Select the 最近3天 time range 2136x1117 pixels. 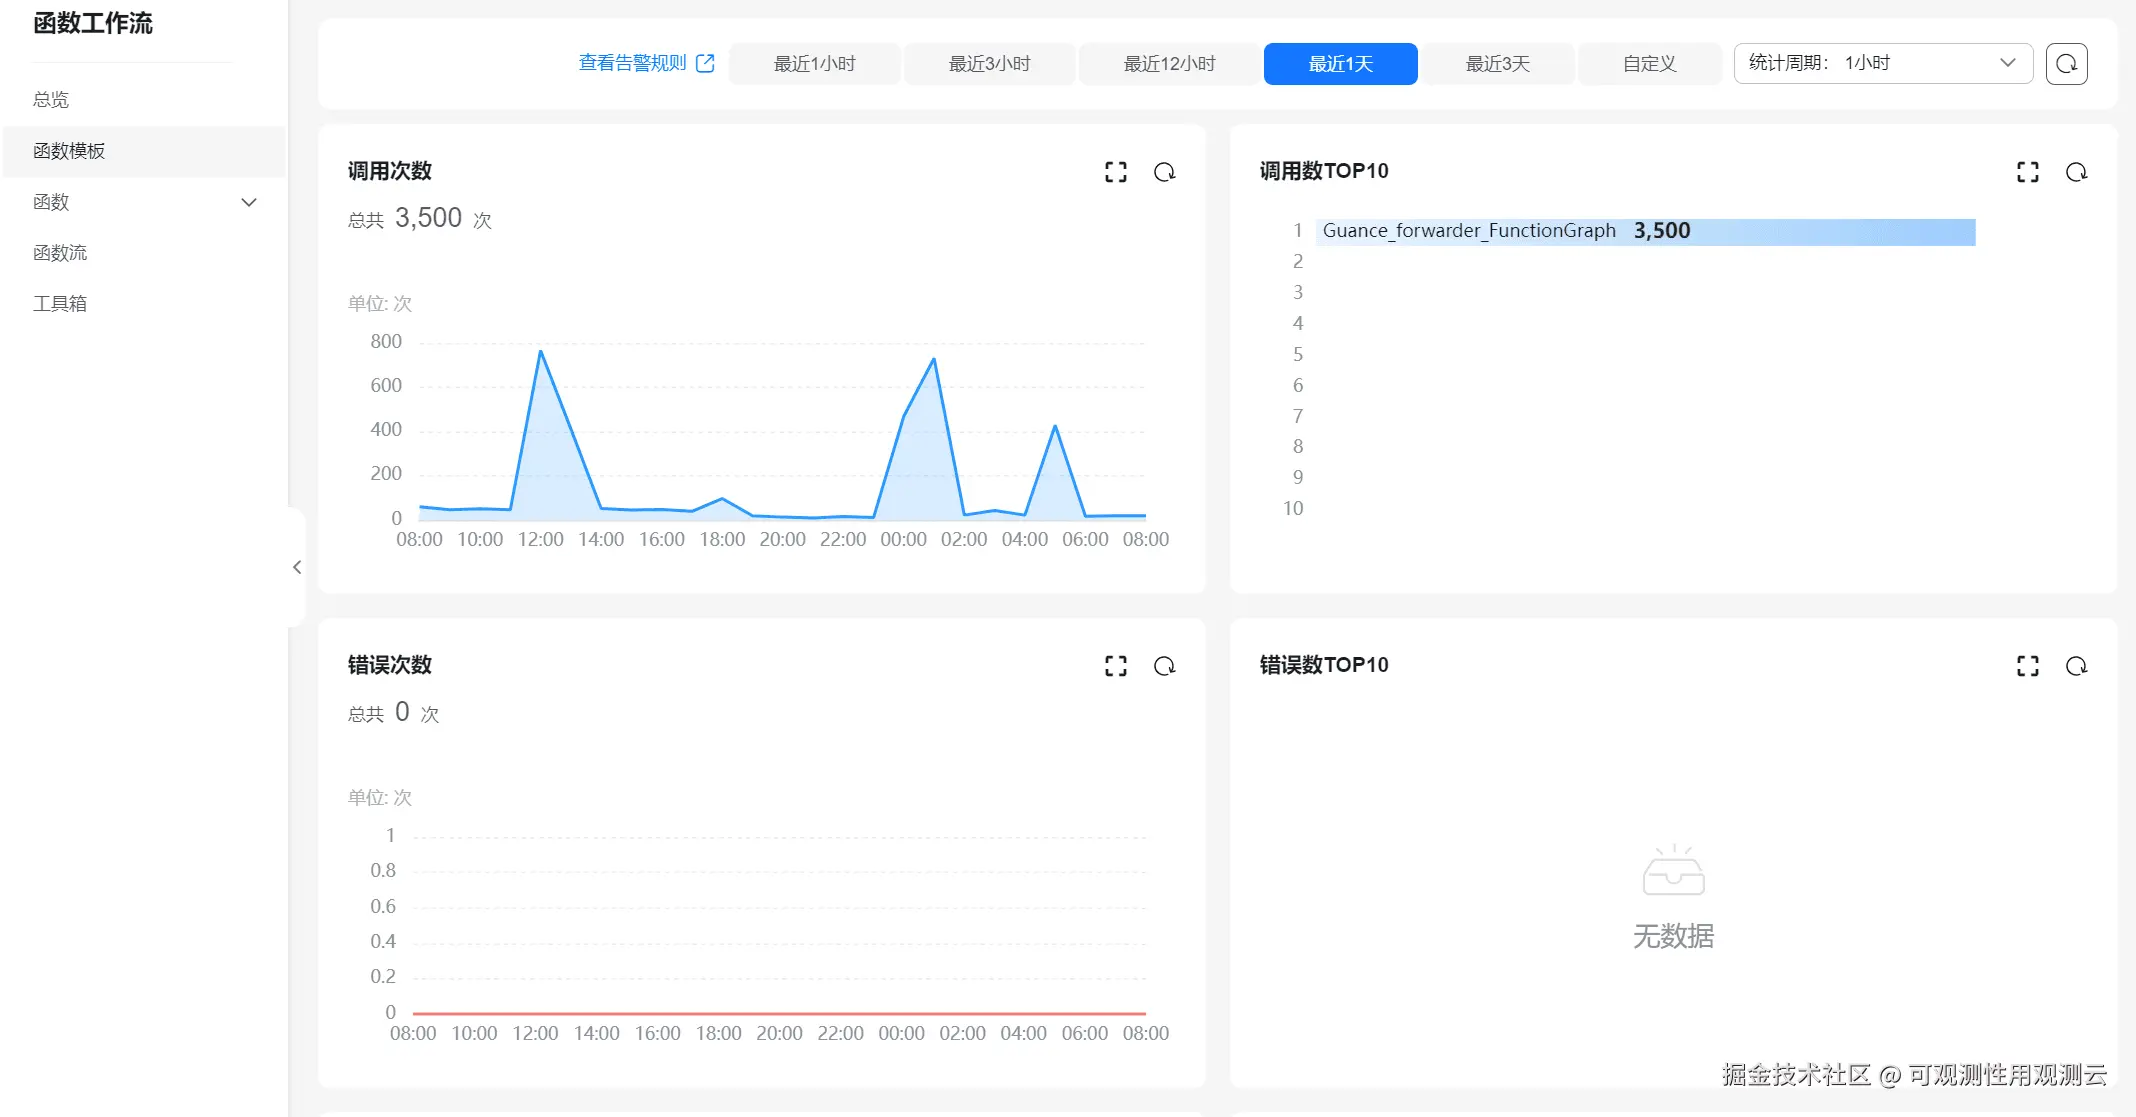tap(1497, 64)
